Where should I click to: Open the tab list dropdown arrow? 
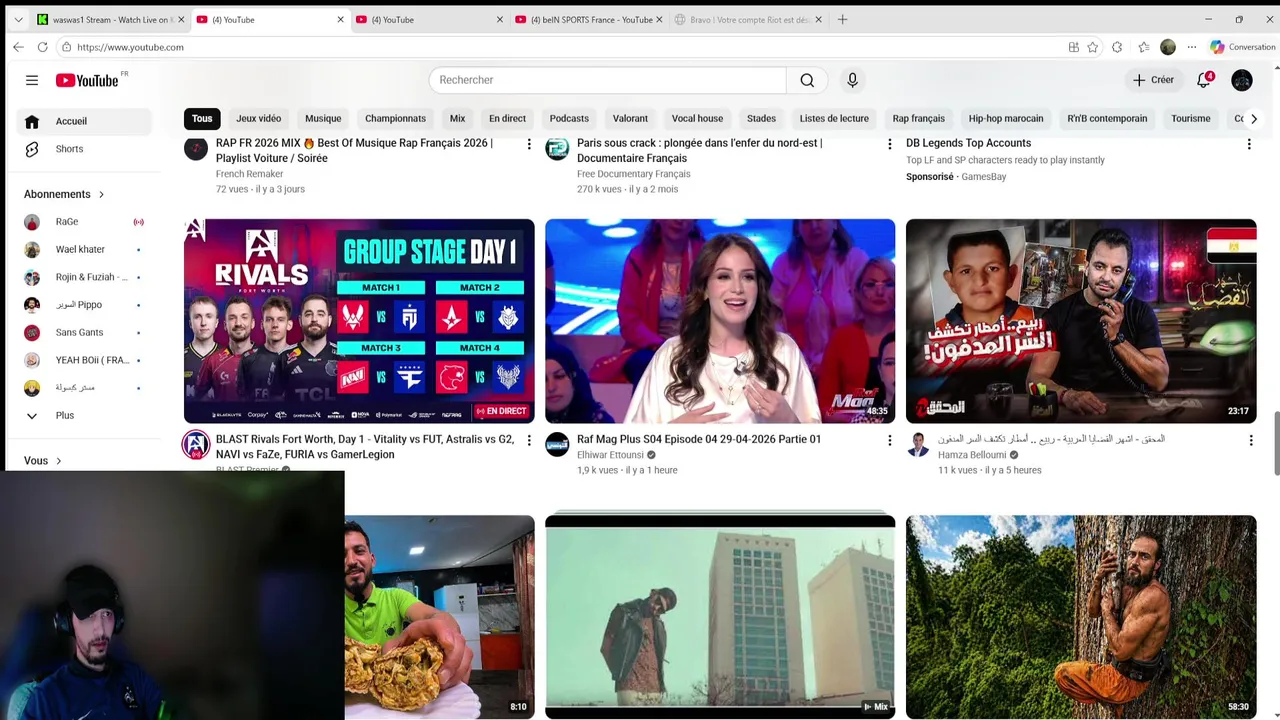(18, 19)
